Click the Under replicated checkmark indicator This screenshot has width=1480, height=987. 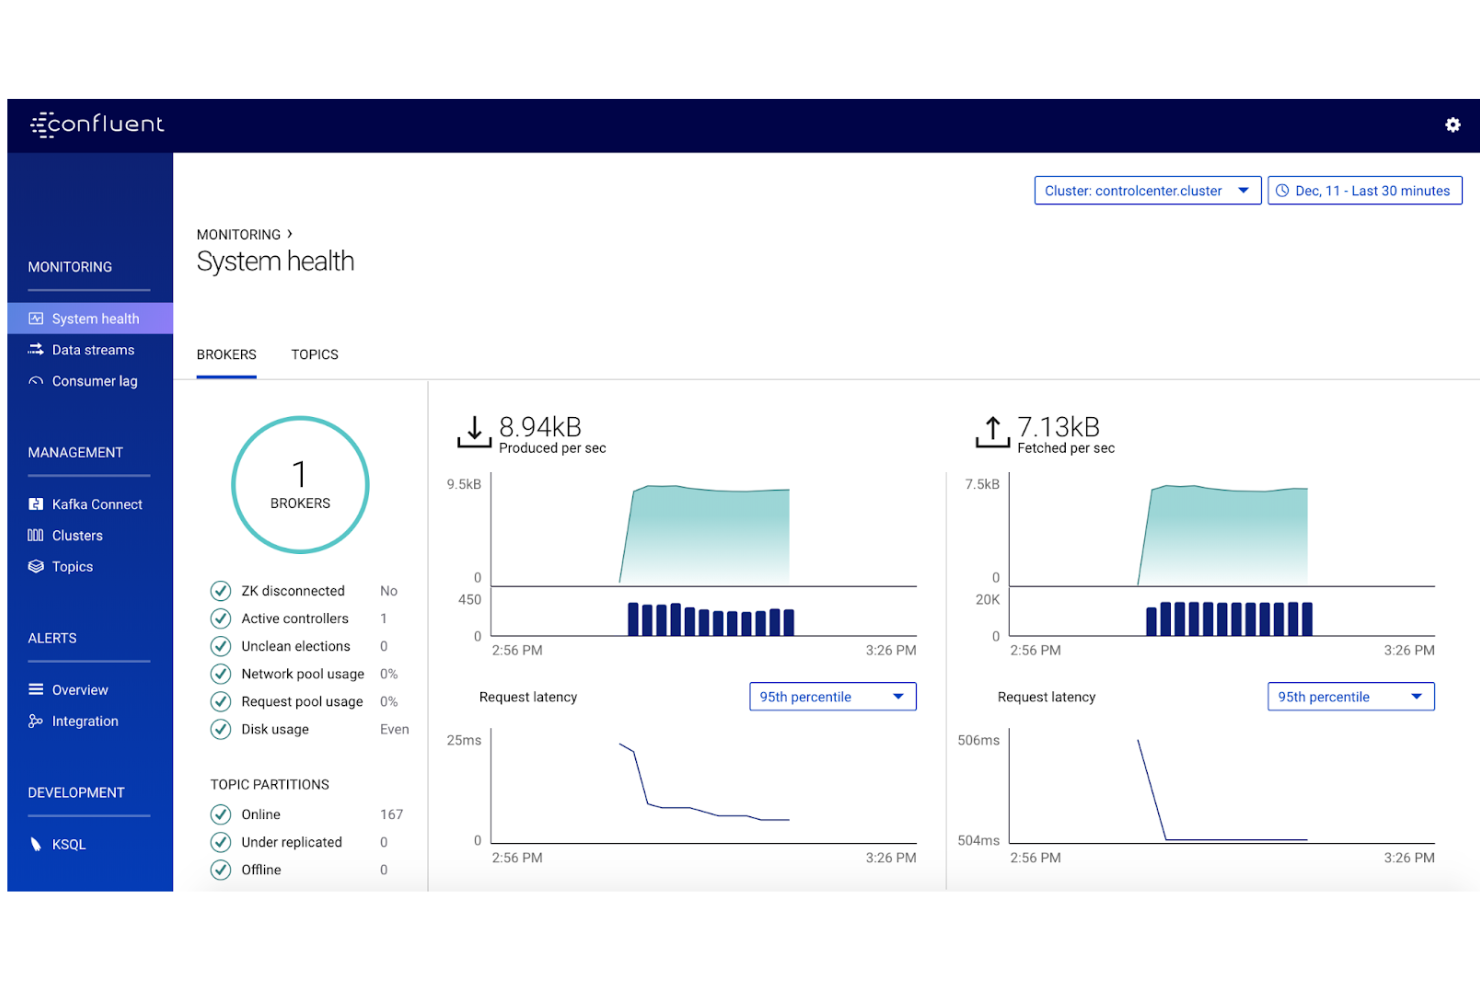pyautogui.click(x=221, y=842)
